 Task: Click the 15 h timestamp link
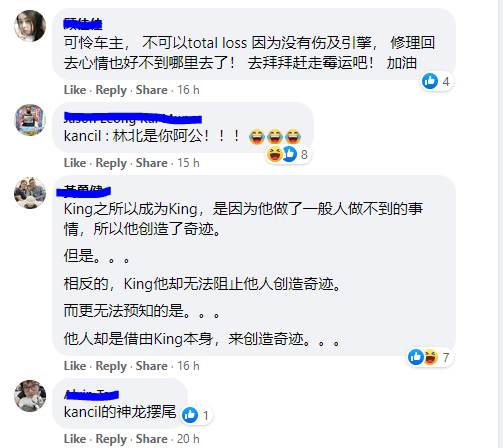click(188, 163)
